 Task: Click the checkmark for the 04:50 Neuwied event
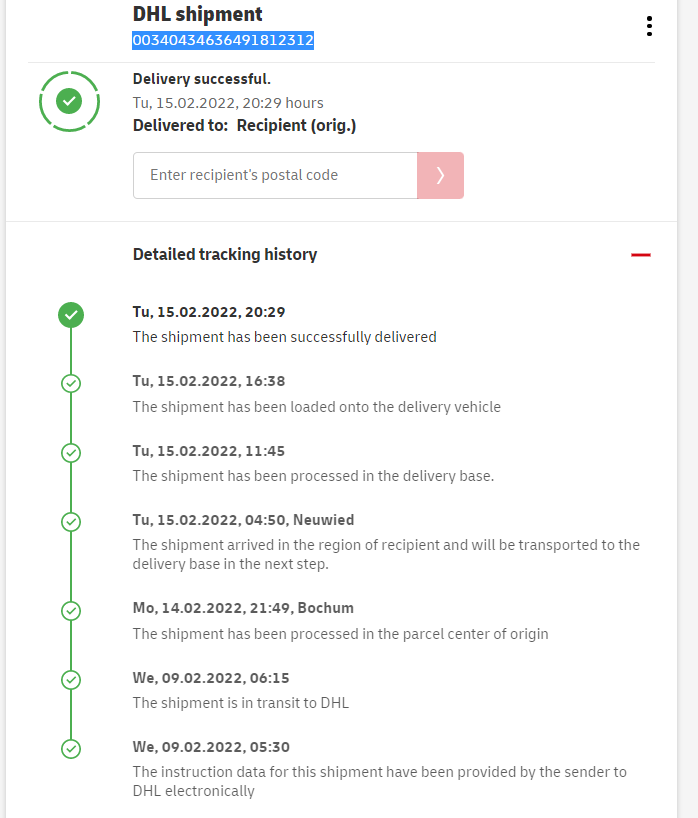tap(71, 521)
